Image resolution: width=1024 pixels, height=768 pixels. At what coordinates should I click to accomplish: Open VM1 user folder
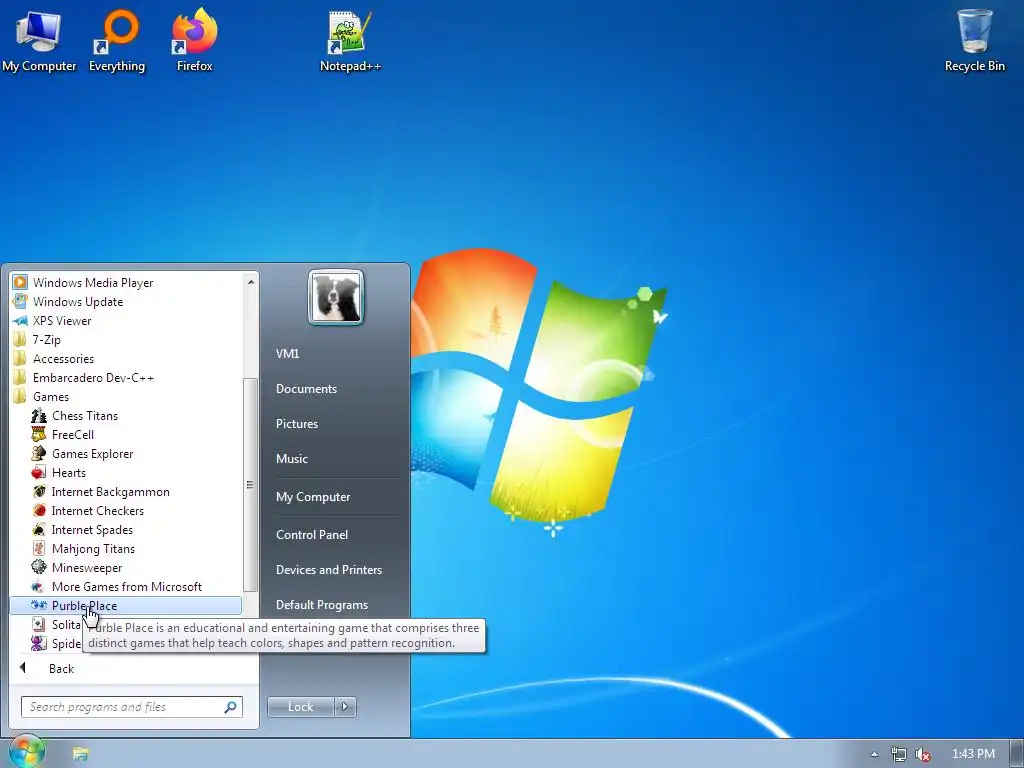click(287, 353)
